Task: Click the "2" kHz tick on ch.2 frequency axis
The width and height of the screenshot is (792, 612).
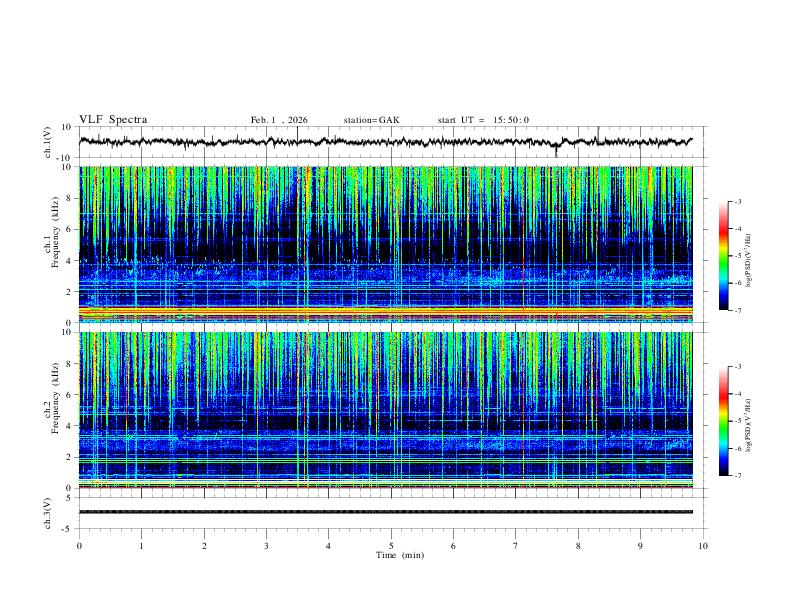Action: 69,457
